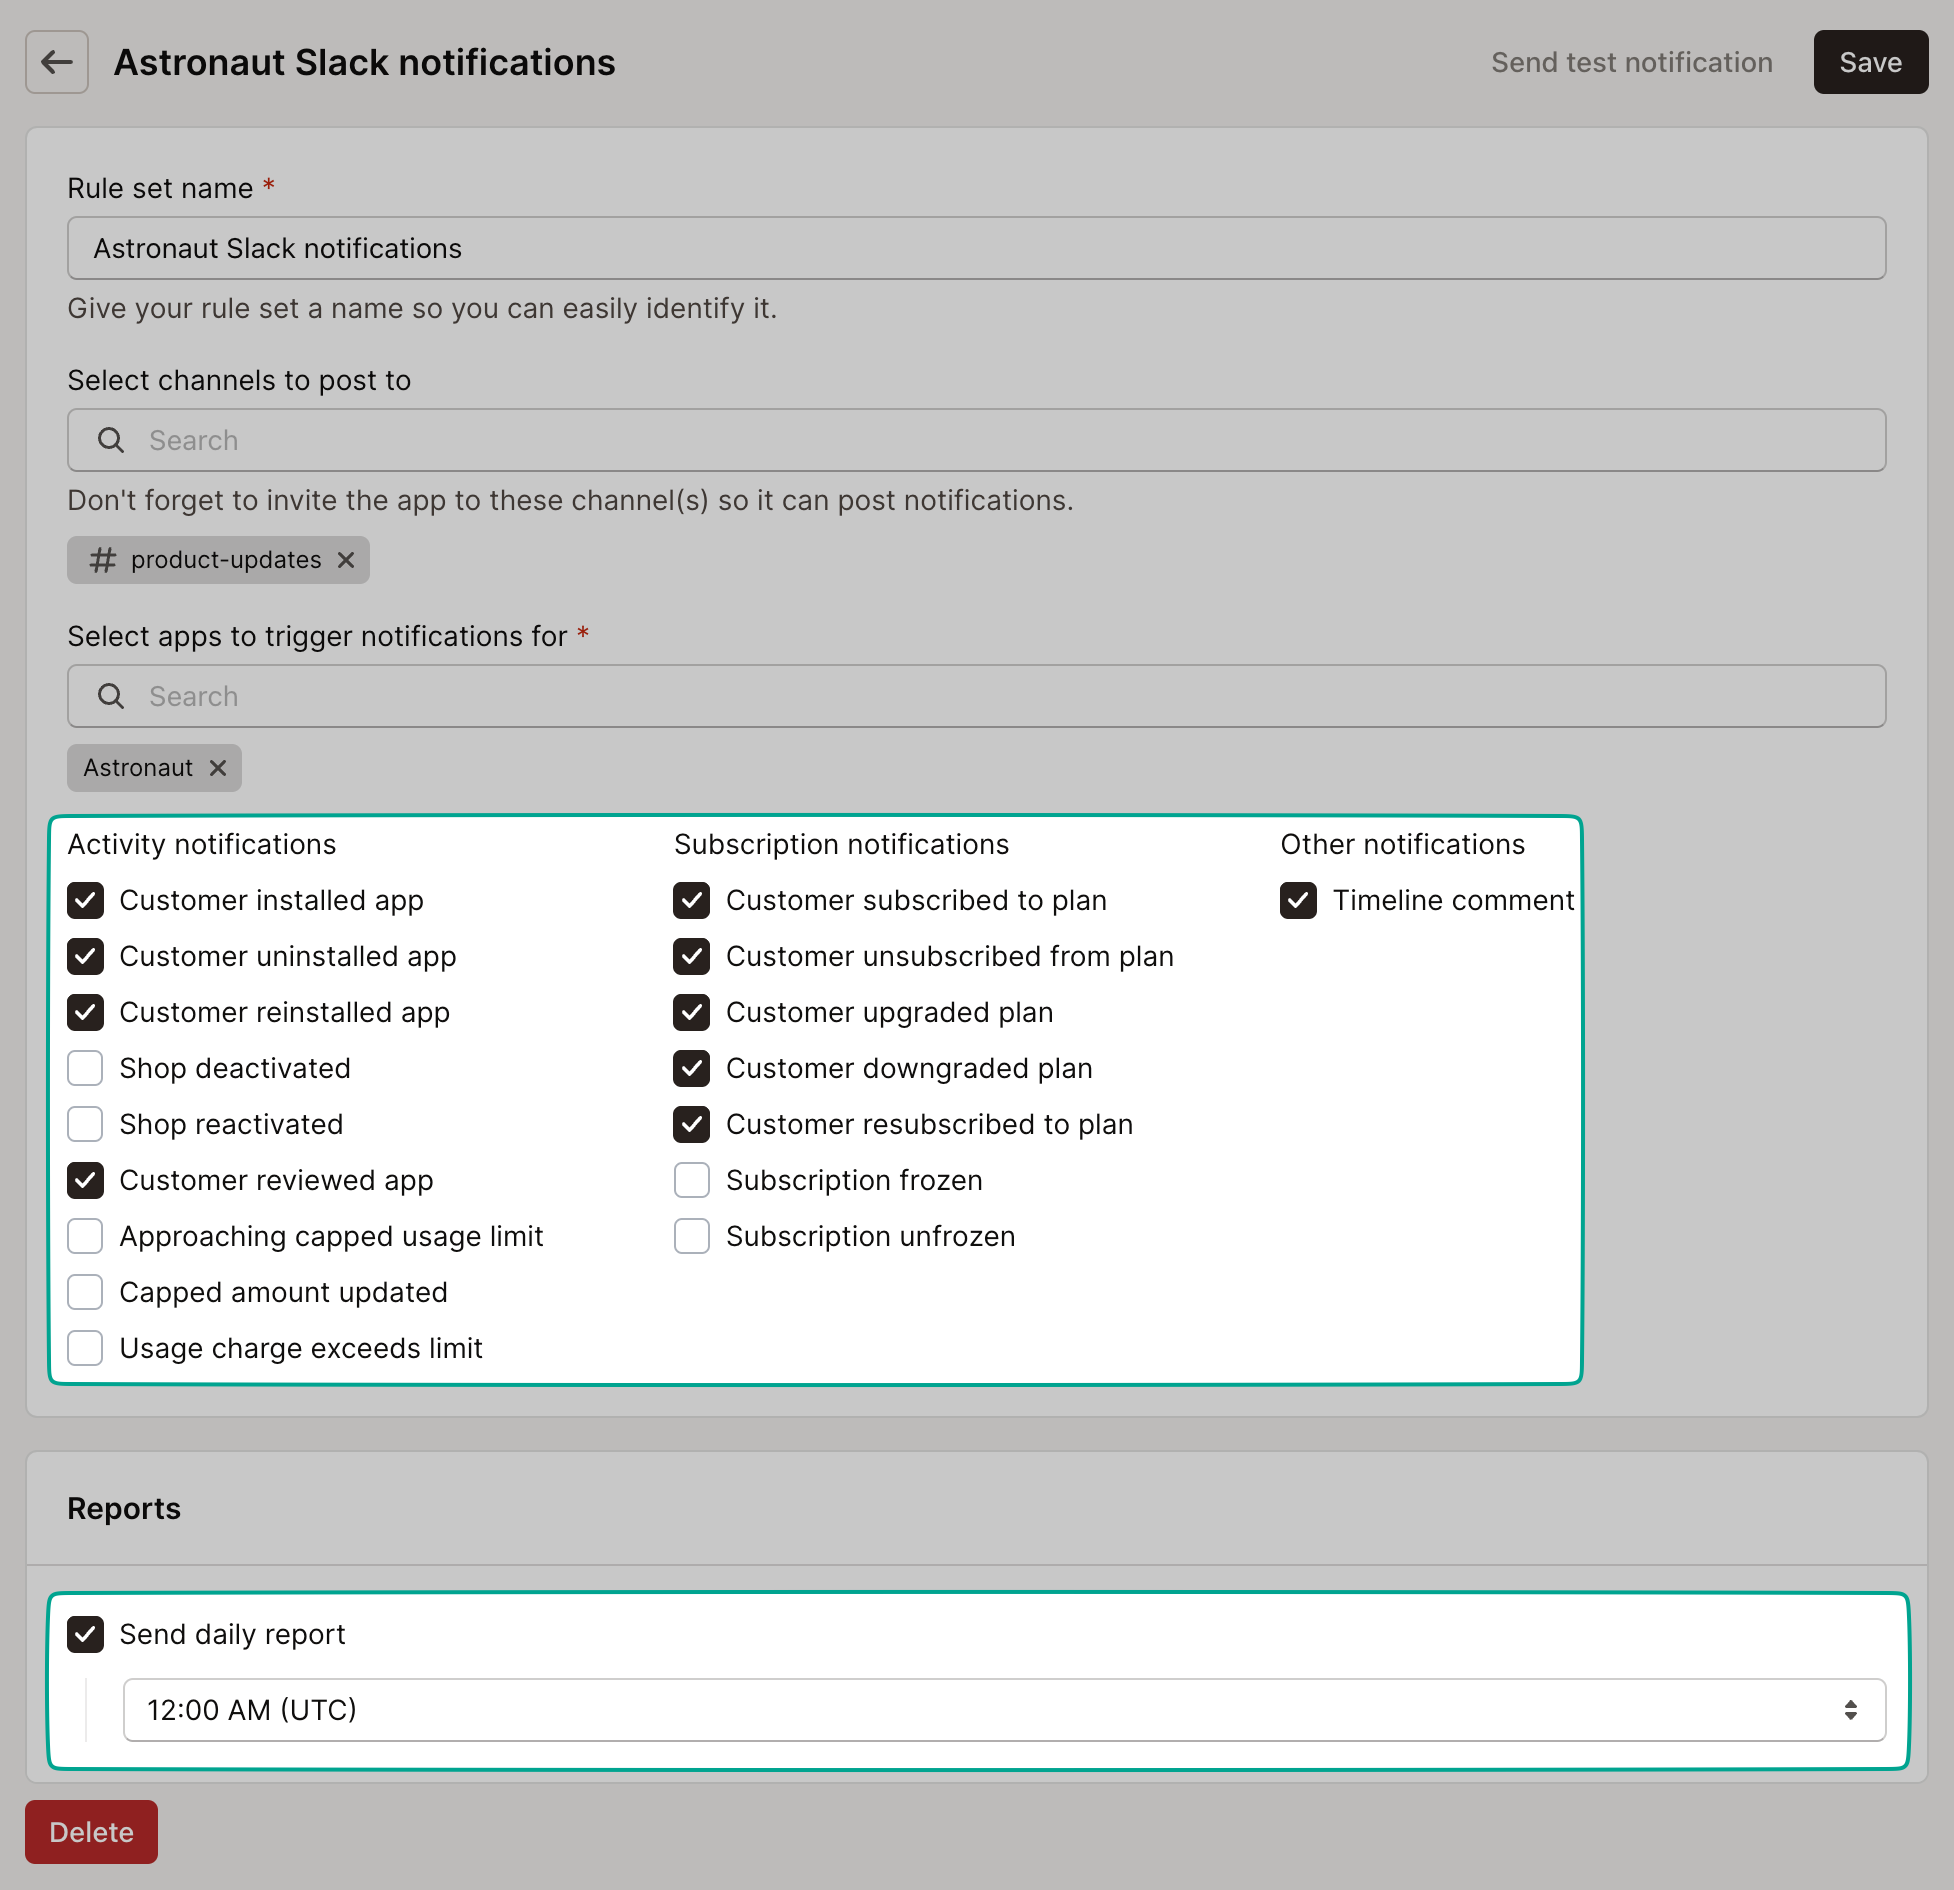
Task: Disable Customer subscribed to plan notification
Action: [692, 900]
